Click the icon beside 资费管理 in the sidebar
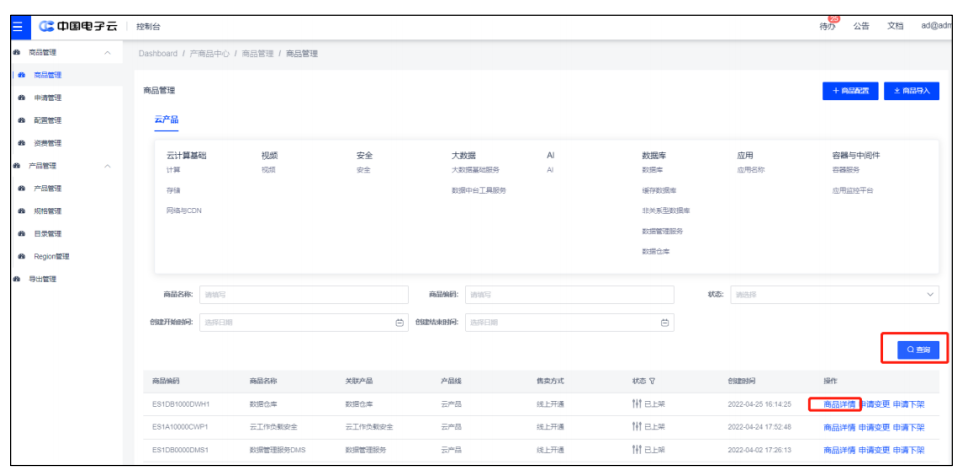Image resolution: width=962 pixels, height=473 pixels. tap(22, 144)
